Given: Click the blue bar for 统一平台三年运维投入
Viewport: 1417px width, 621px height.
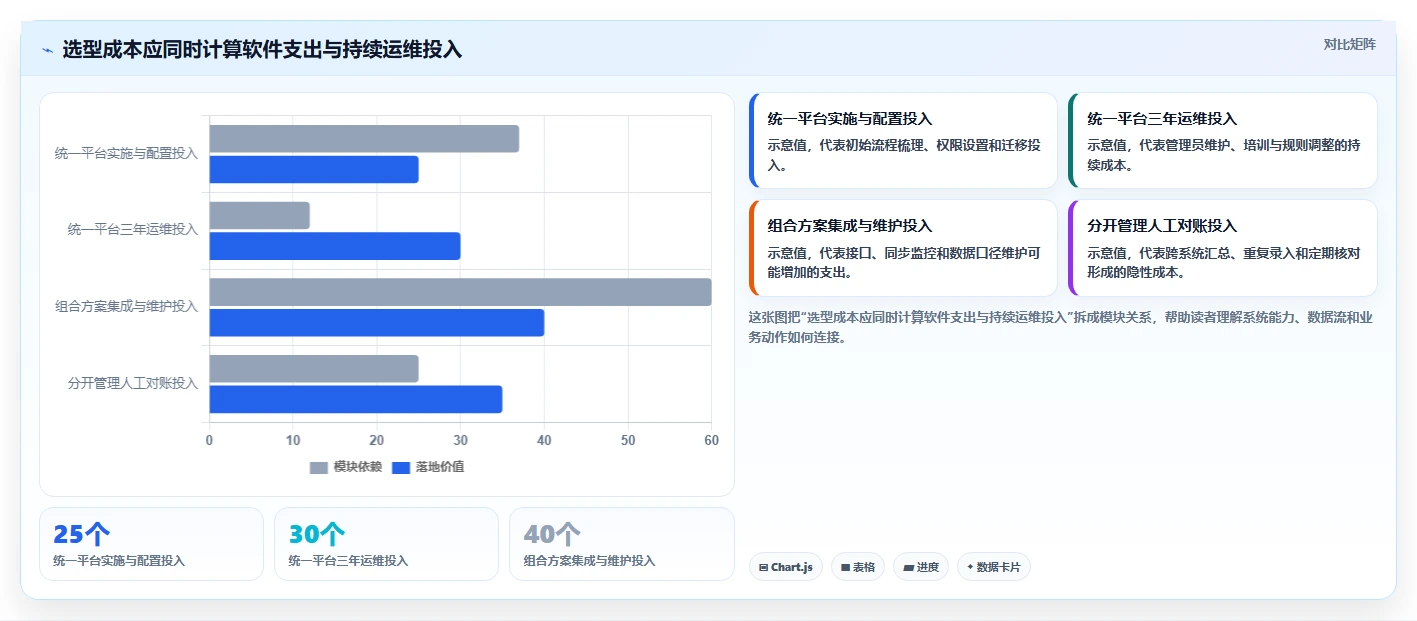Looking at the screenshot, I should (335, 246).
